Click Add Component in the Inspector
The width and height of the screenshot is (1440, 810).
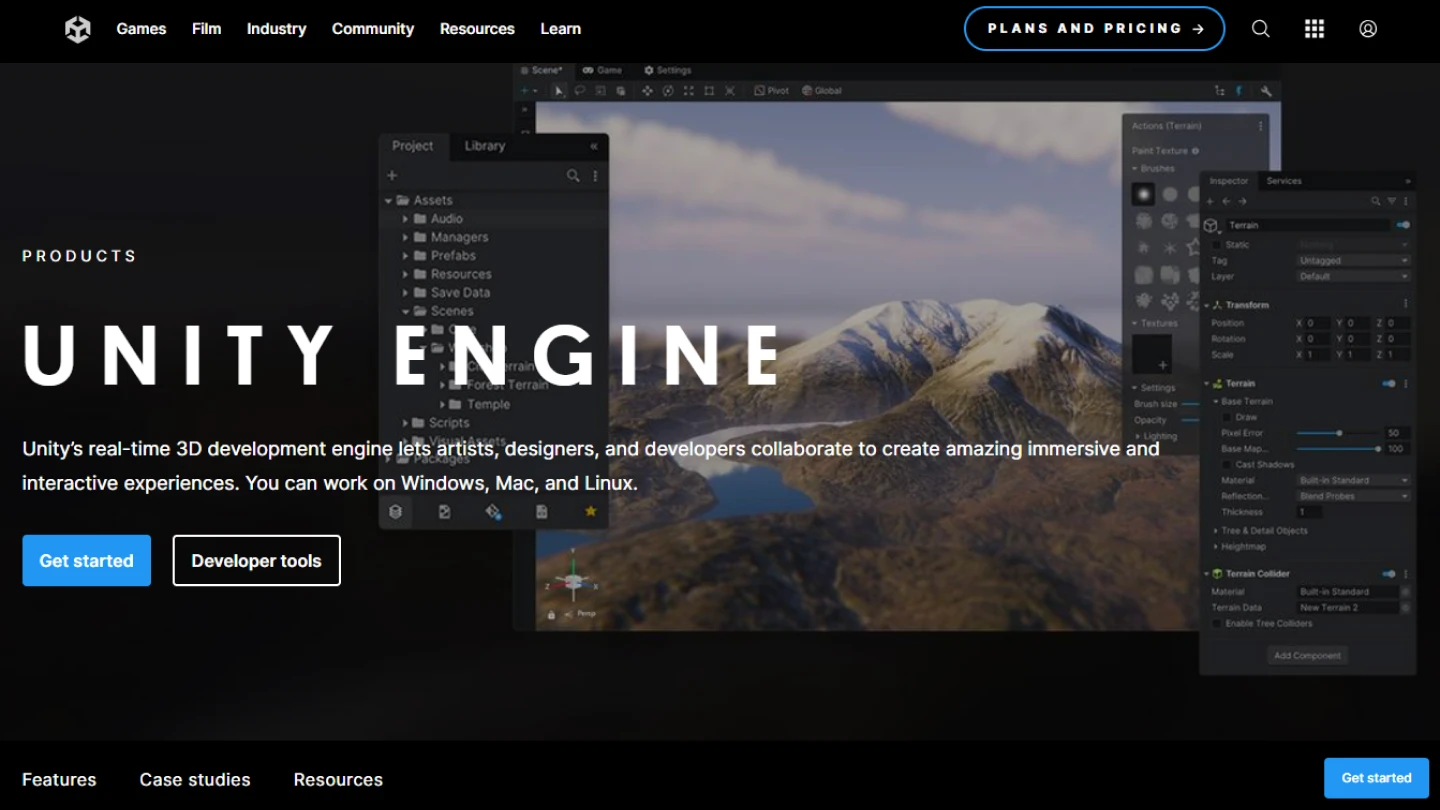tap(1308, 656)
